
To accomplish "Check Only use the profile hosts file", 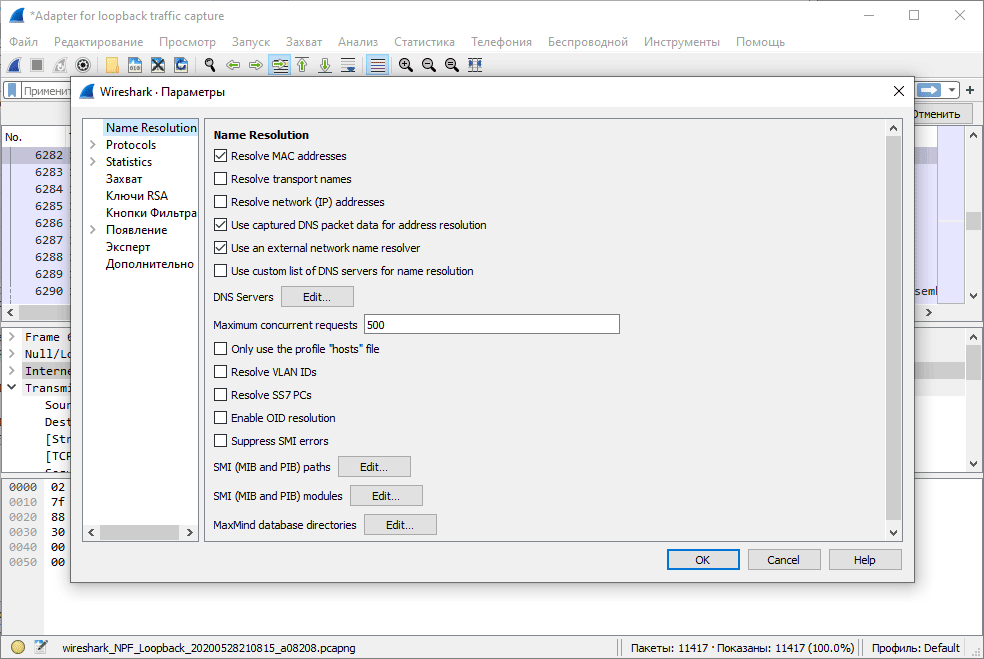I will point(220,348).
